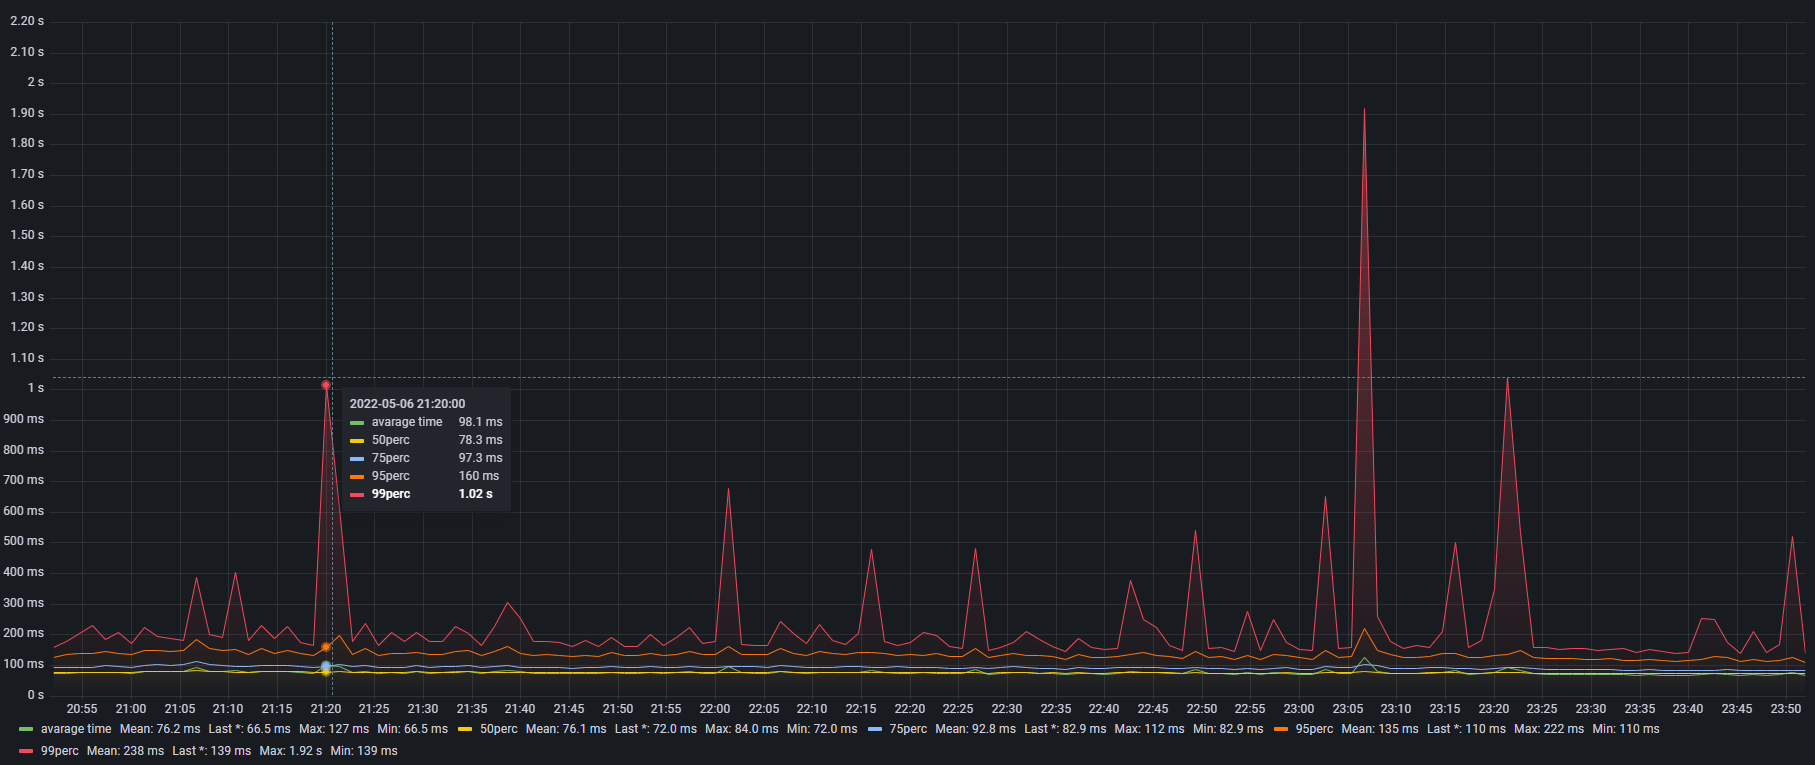
Task: Click legend stat Mean: 76.2 ms
Action: coord(160,729)
